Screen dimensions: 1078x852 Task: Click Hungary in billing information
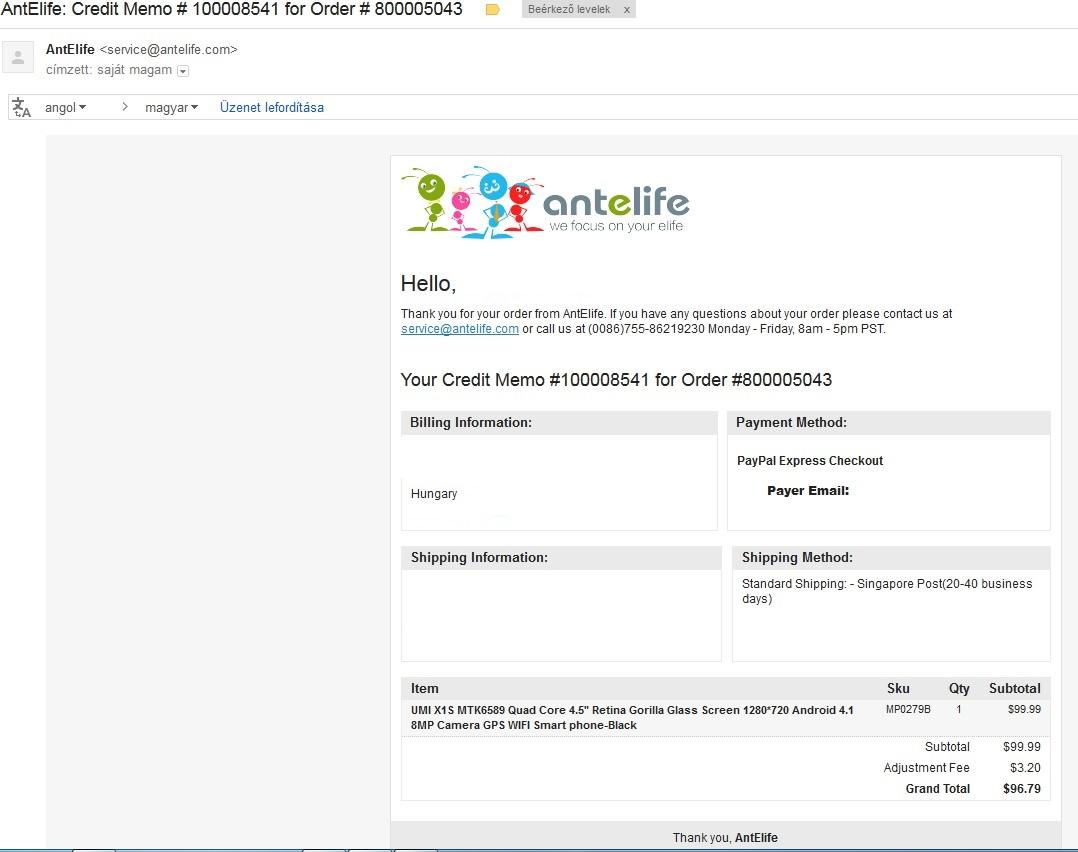tap(434, 494)
